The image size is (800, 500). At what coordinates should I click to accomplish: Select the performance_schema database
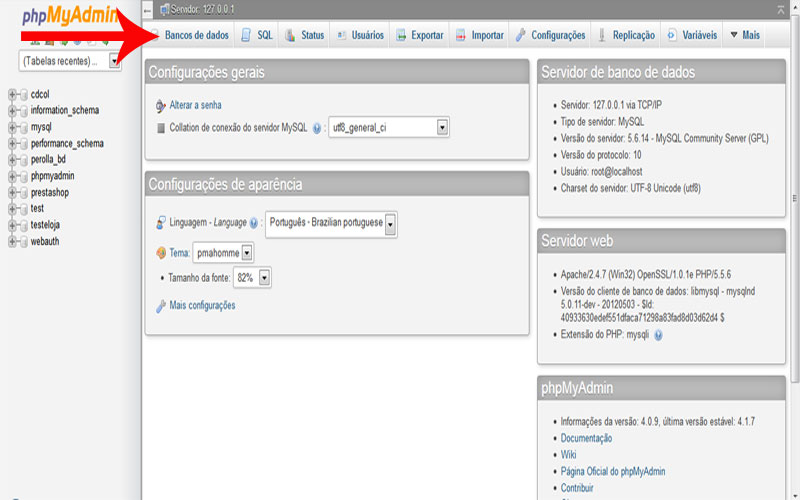(x=67, y=143)
